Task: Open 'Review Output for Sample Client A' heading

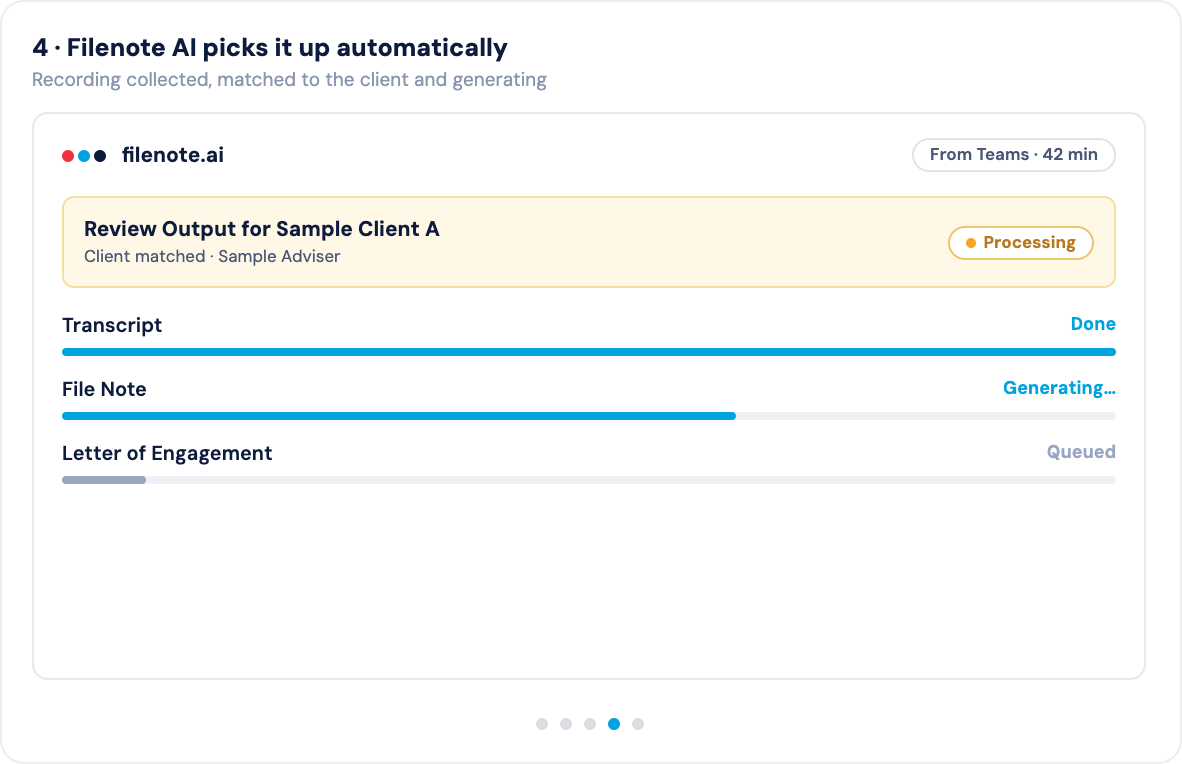Action: [262, 229]
